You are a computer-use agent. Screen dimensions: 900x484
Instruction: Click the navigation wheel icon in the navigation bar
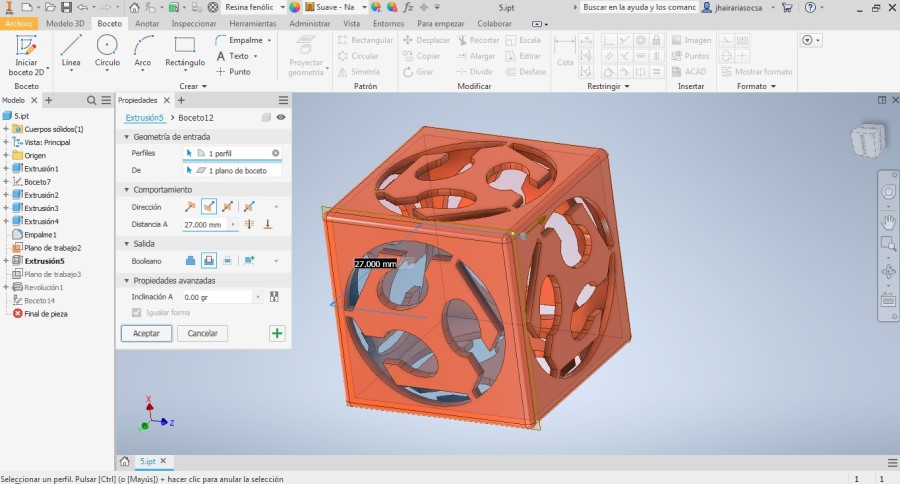pyautogui.click(x=888, y=192)
